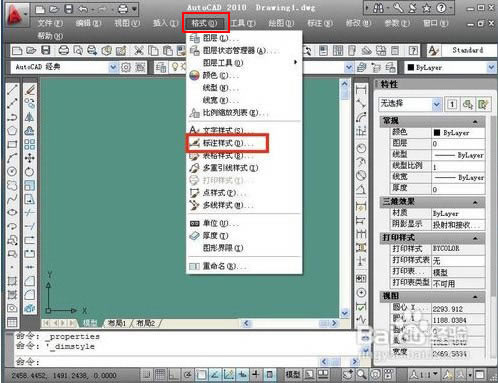Viewport: 498px width, 383px height.
Task: Click the Plot printer icon in standard toolbar
Action: tap(63, 51)
